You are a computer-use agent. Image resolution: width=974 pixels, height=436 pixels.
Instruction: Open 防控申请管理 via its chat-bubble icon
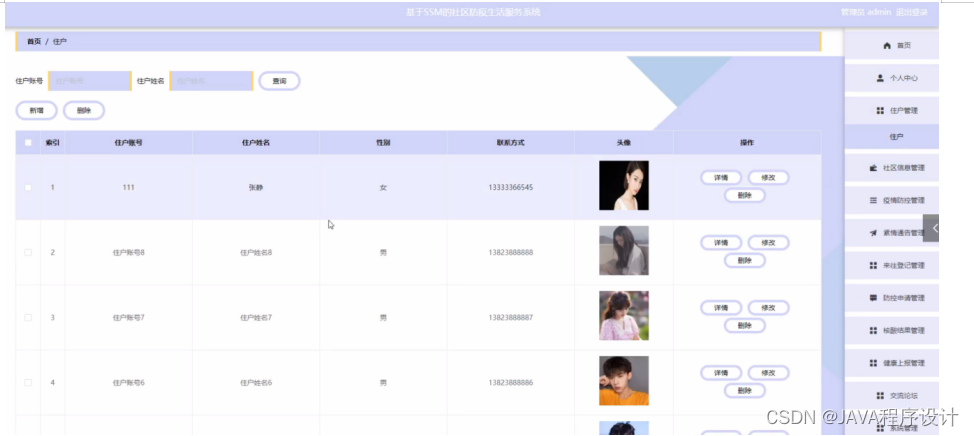pos(873,297)
